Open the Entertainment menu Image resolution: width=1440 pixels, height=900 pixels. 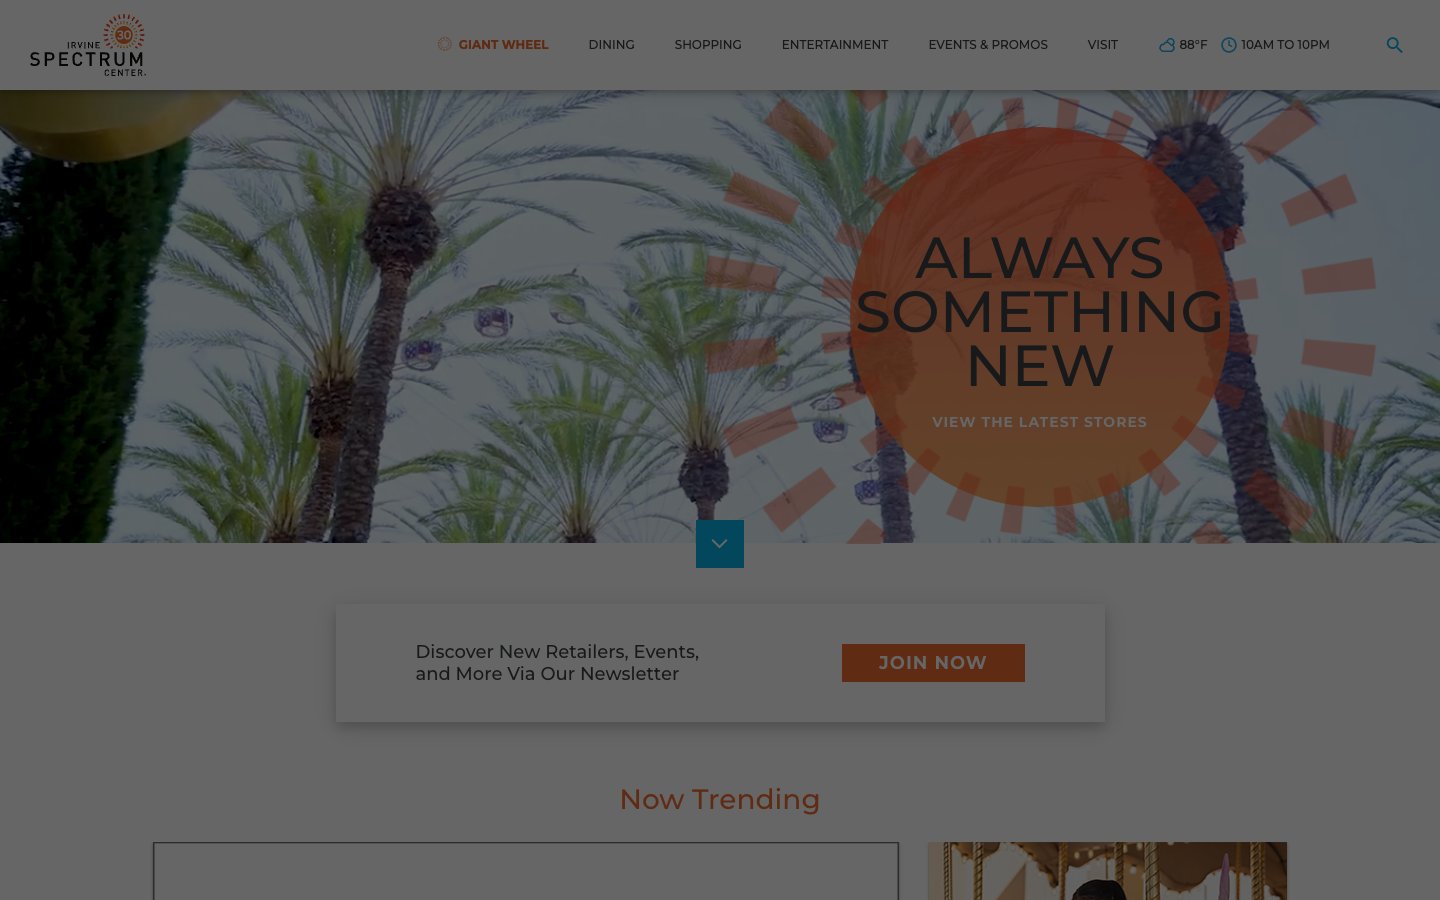[835, 45]
